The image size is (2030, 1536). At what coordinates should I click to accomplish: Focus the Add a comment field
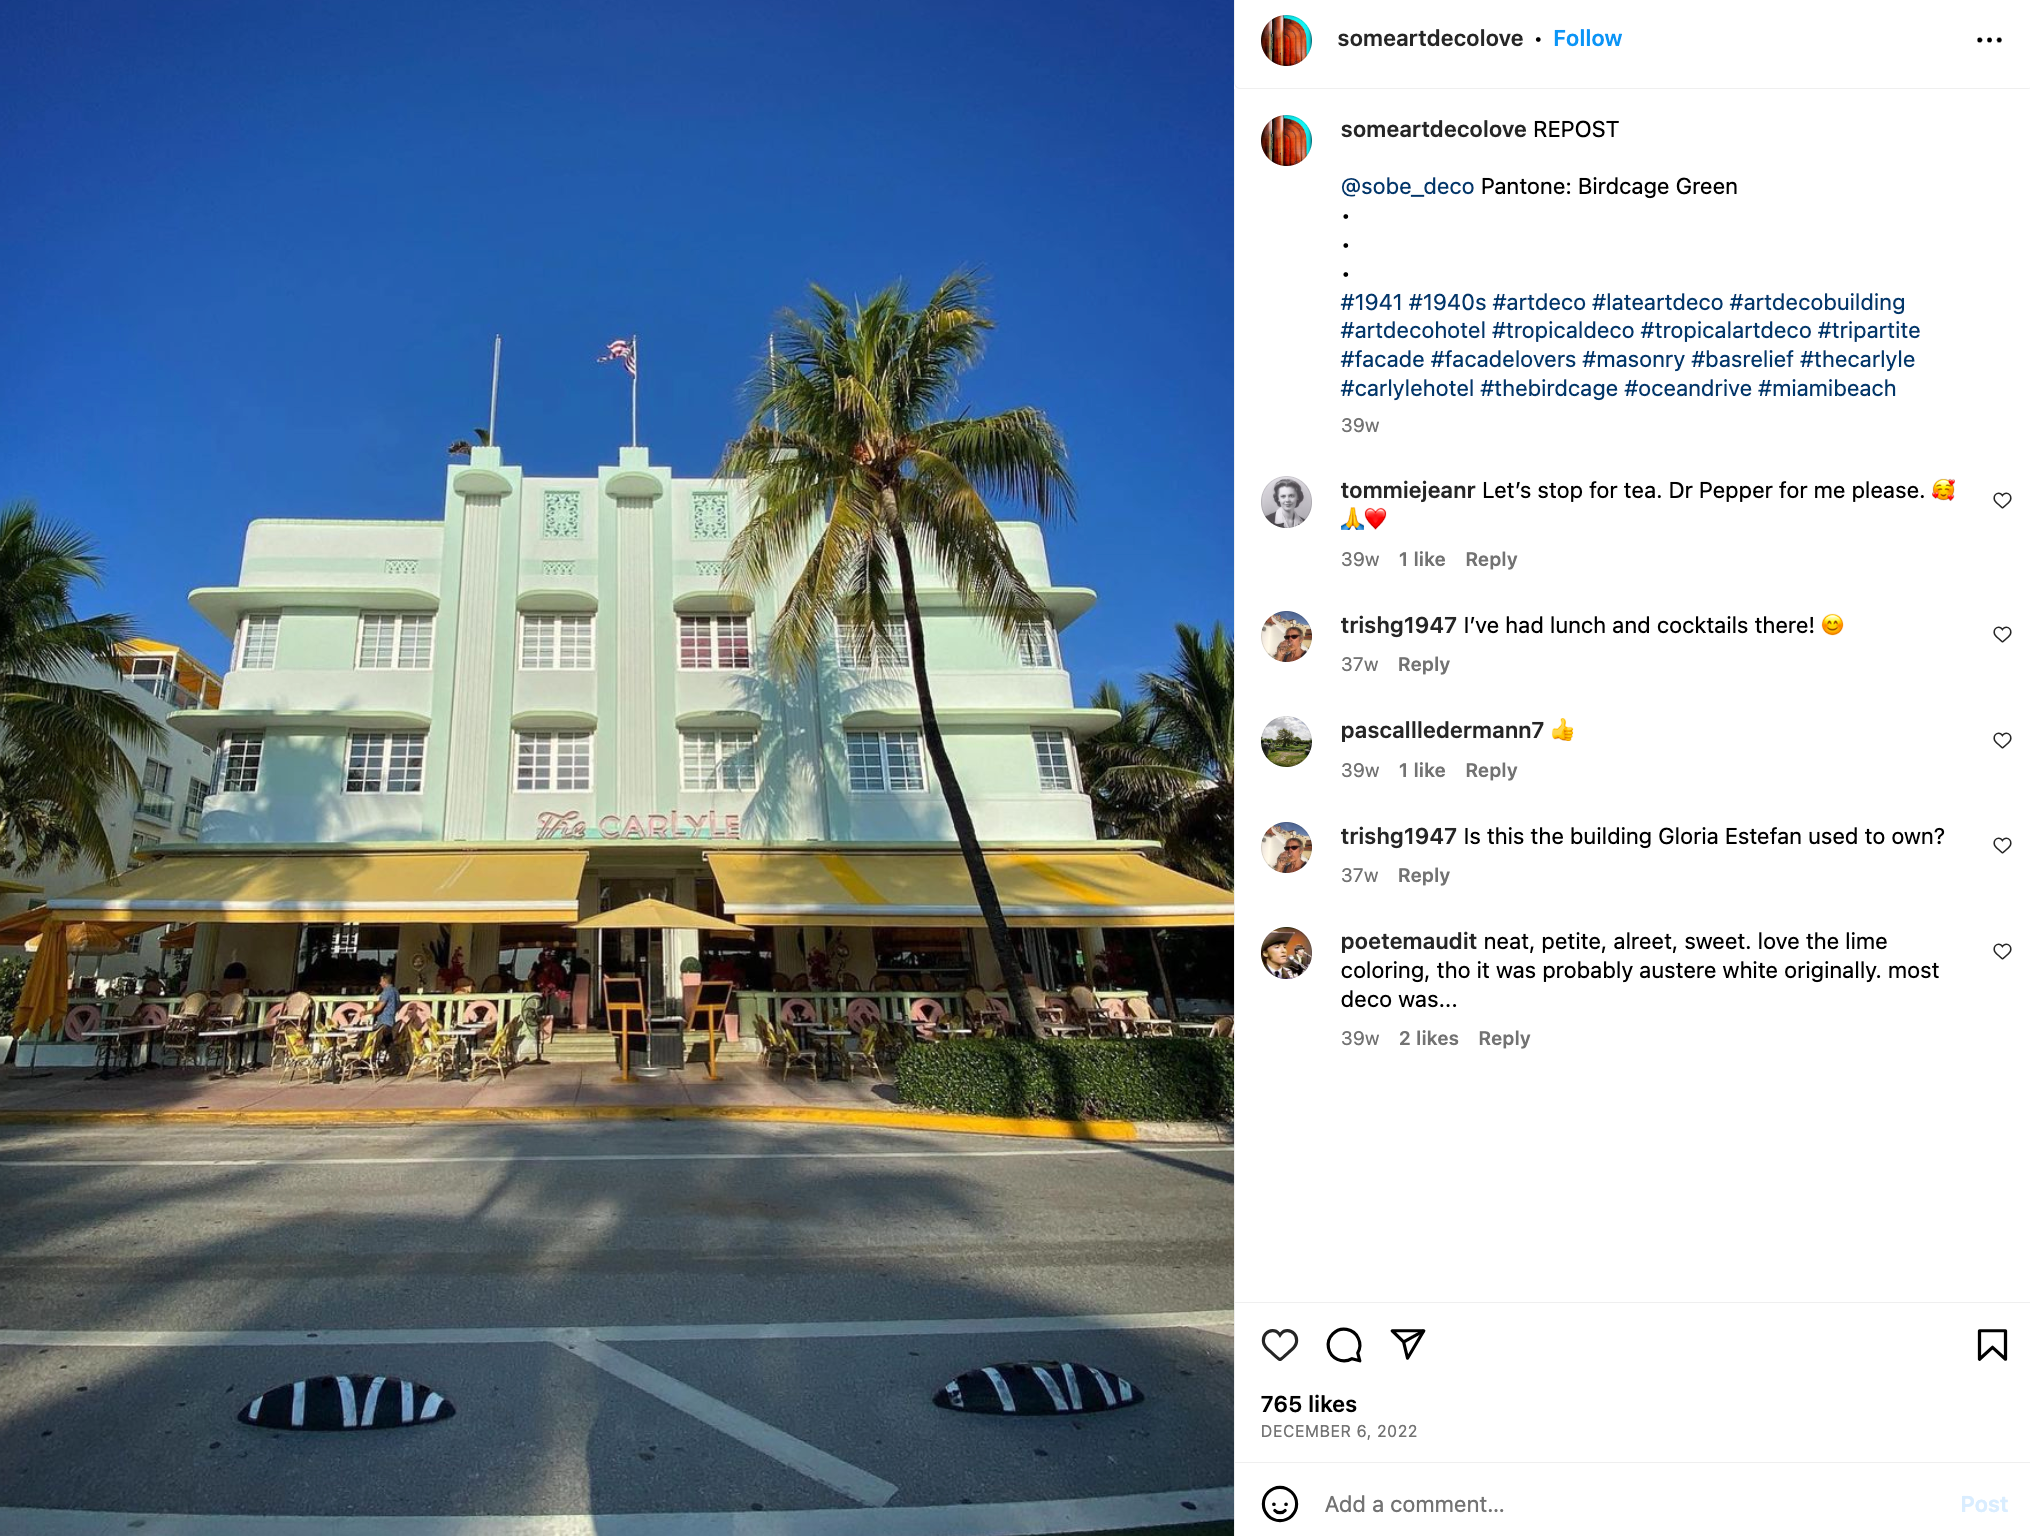click(x=1630, y=1504)
